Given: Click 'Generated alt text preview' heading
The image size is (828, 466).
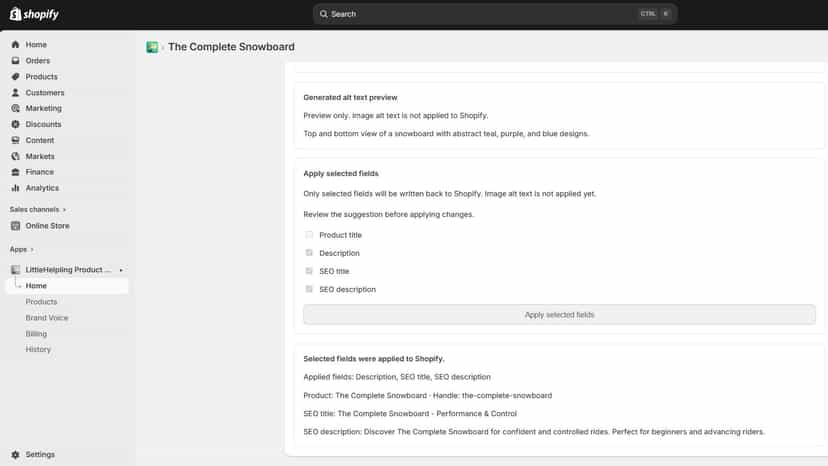Looking at the screenshot, I should (350, 97).
